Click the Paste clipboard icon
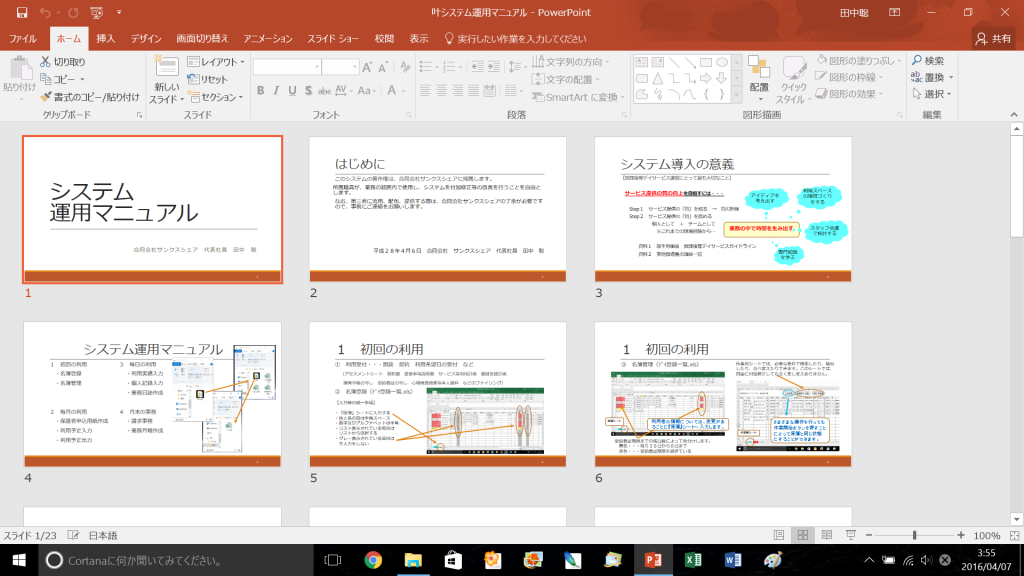 point(20,68)
